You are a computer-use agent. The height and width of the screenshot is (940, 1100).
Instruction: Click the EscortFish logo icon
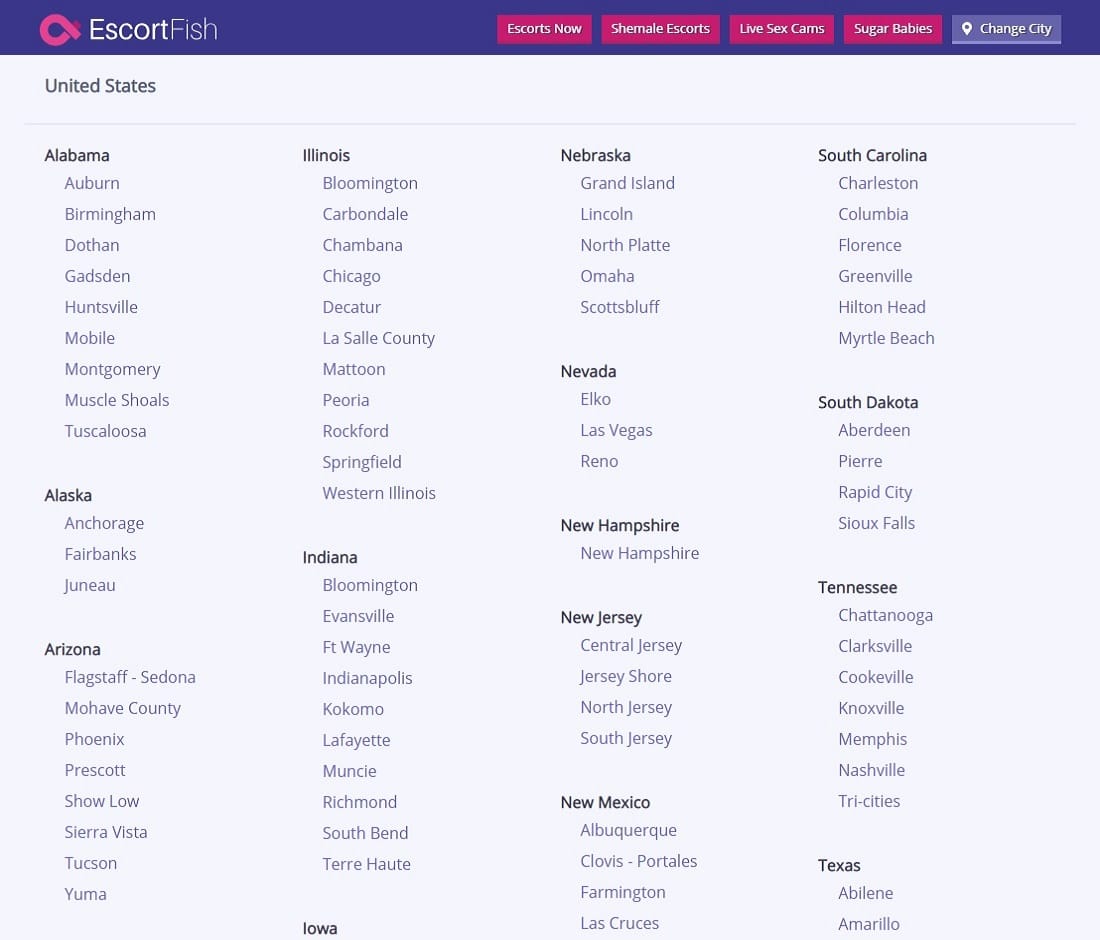point(59,29)
